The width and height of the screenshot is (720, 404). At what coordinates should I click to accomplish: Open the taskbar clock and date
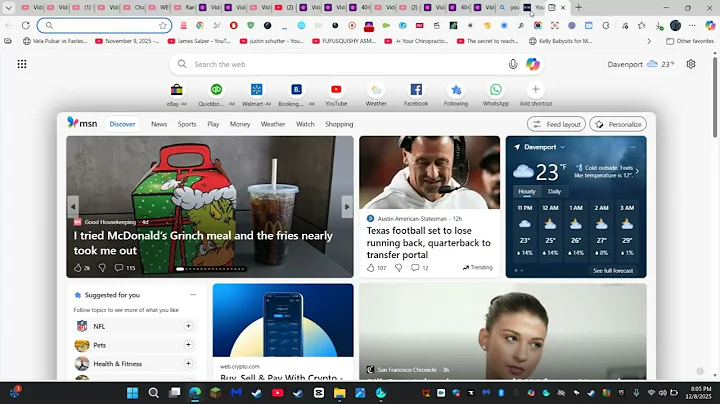tap(698, 393)
